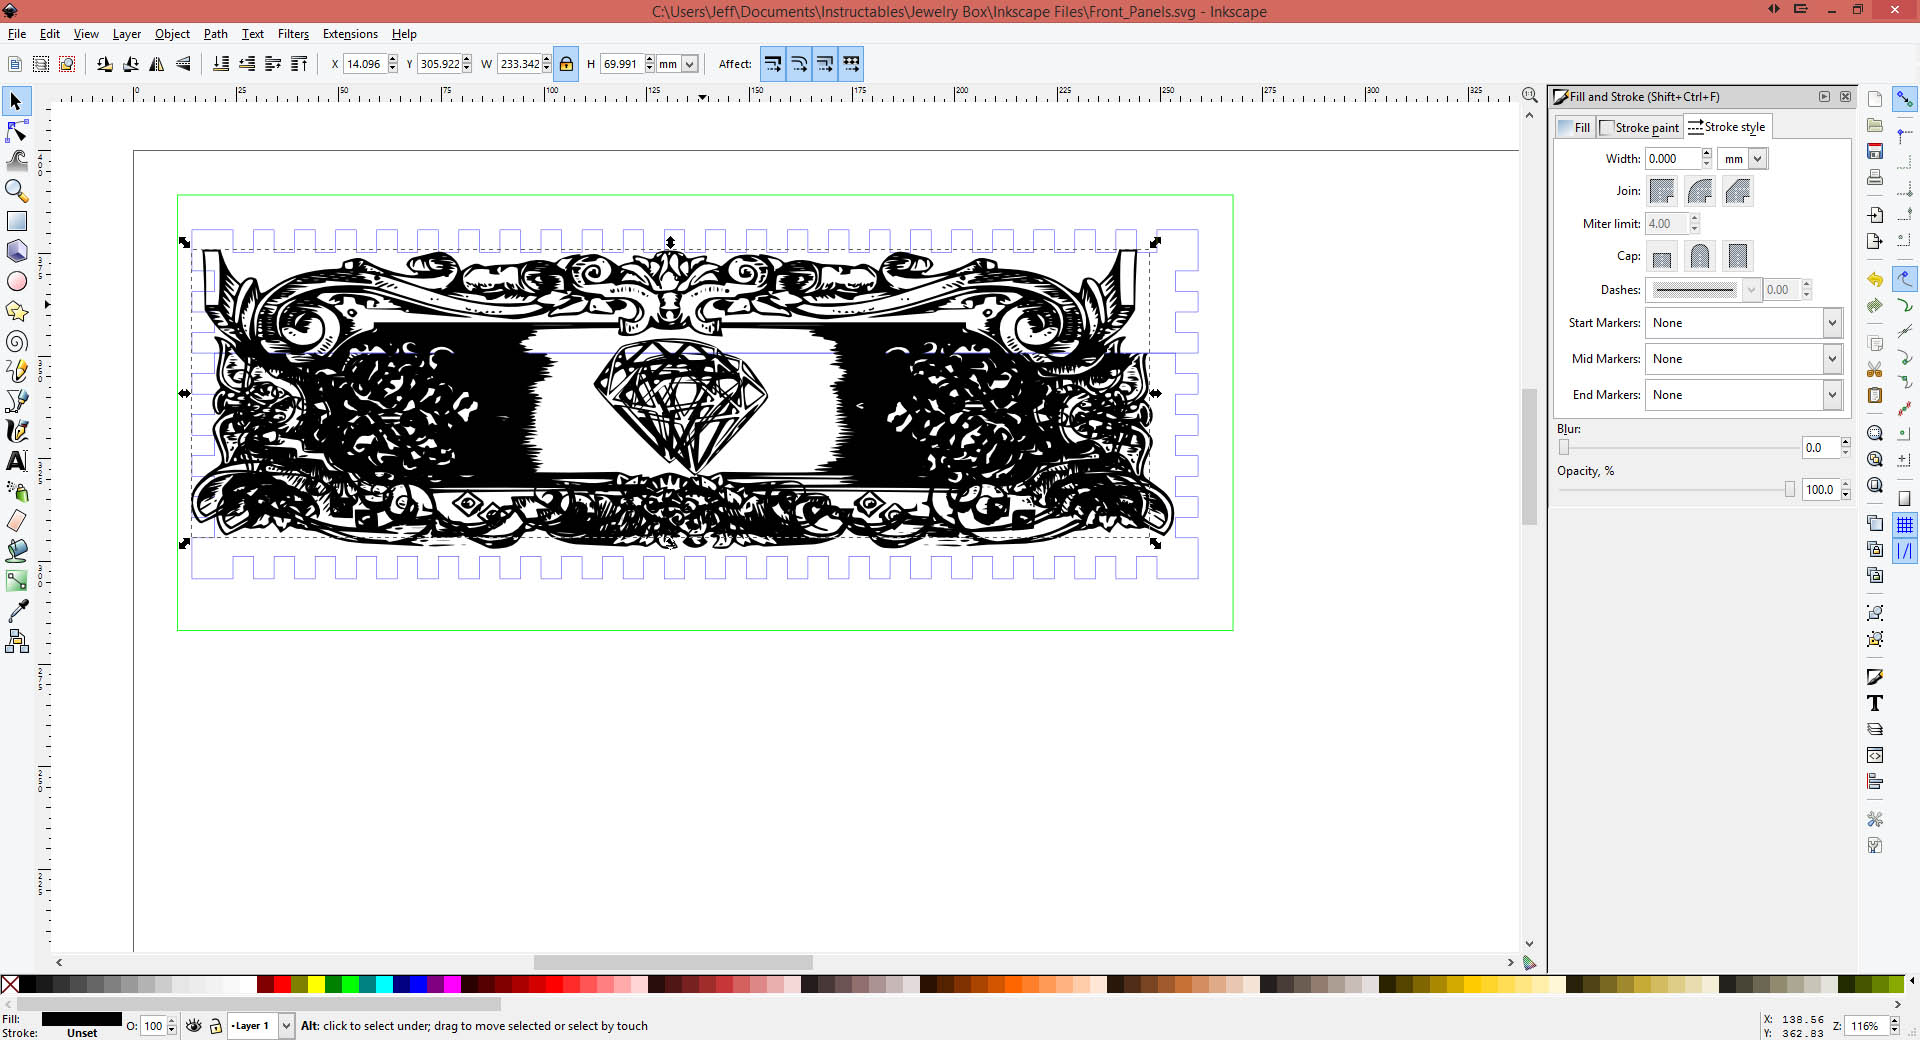Choose the miter join style
Viewport: 1920px width, 1040px height.
(x=1662, y=191)
